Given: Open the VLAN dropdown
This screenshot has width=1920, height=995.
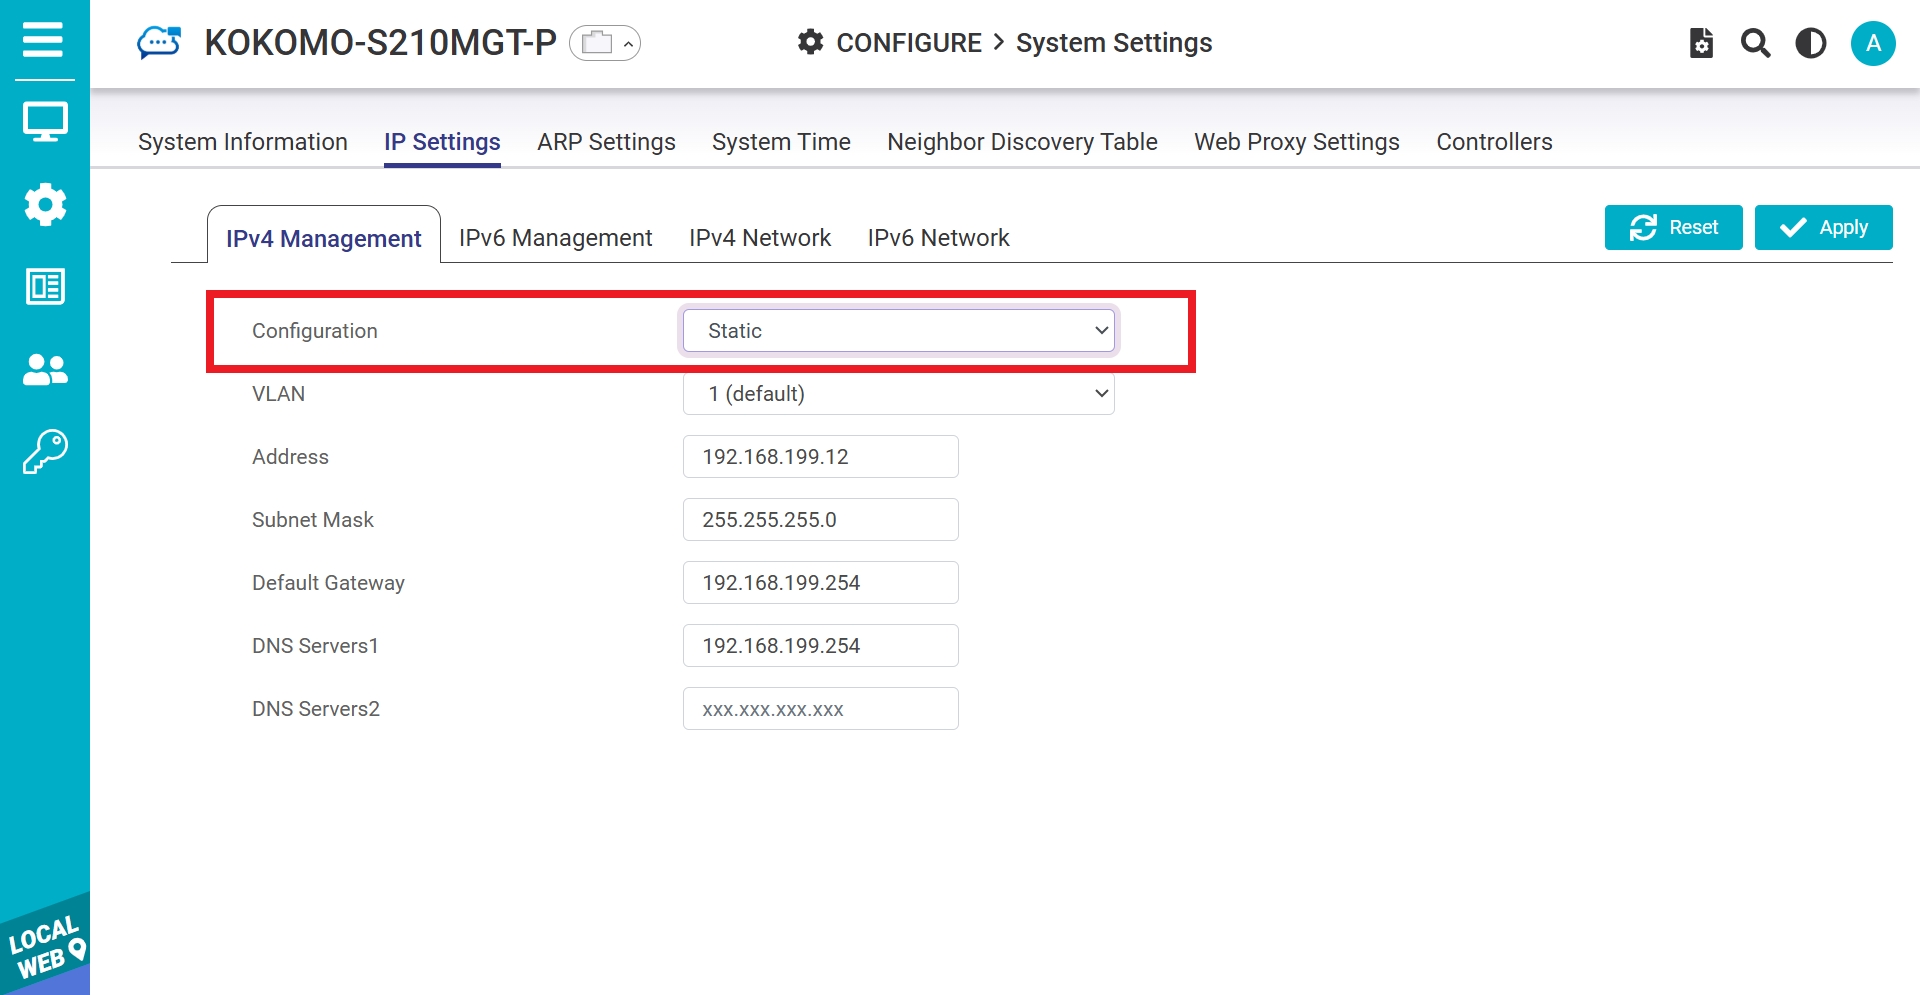Looking at the screenshot, I should click(x=898, y=394).
